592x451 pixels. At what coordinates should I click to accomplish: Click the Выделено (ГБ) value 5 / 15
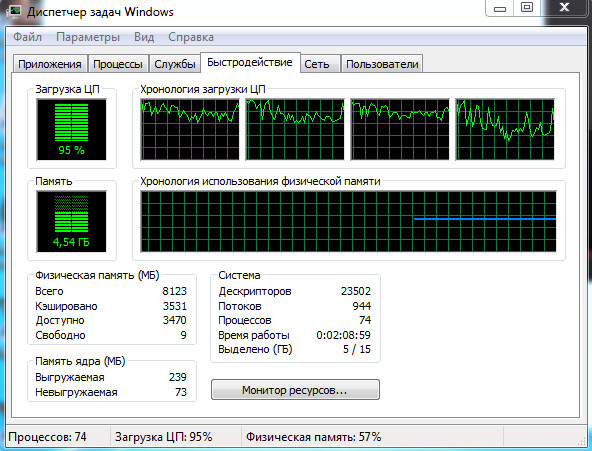pos(357,349)
